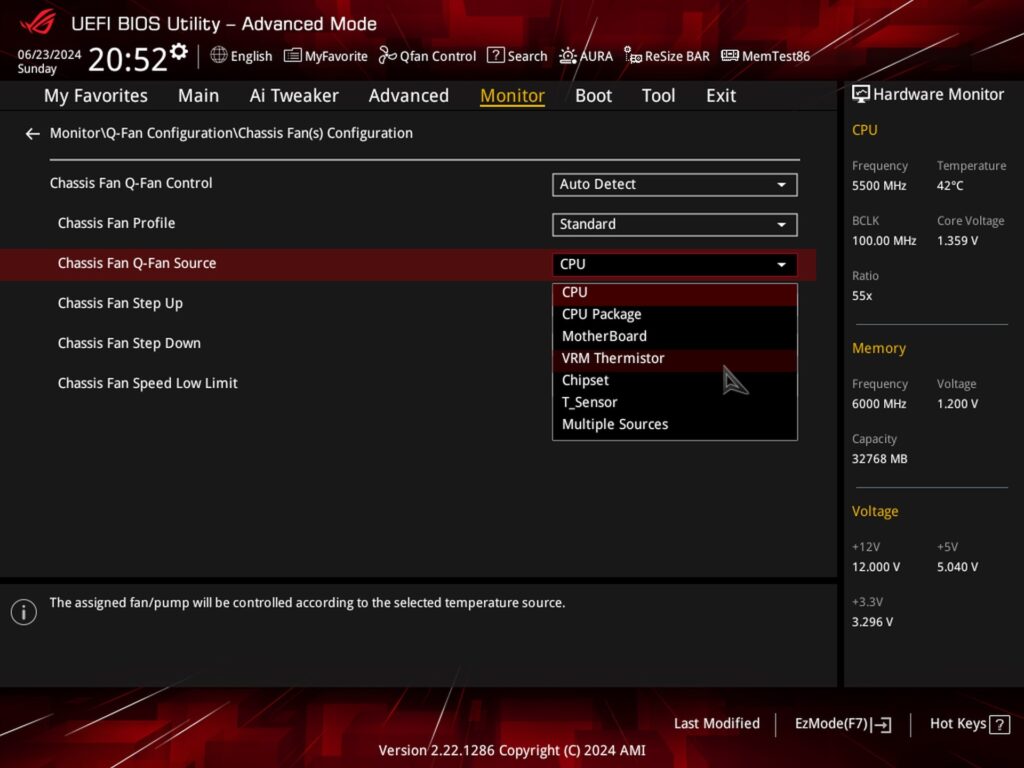Open the Exit tab
This screenshot has height=768, width=1024.
tap(721, 96)
